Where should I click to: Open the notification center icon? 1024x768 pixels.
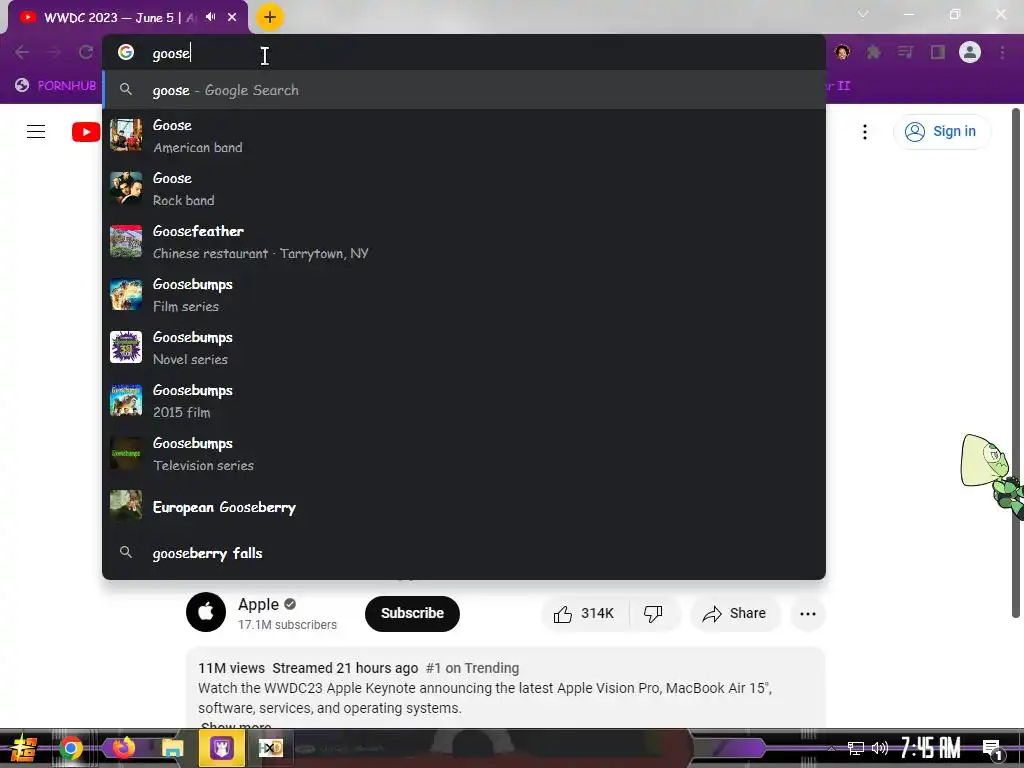click(992, 750)
